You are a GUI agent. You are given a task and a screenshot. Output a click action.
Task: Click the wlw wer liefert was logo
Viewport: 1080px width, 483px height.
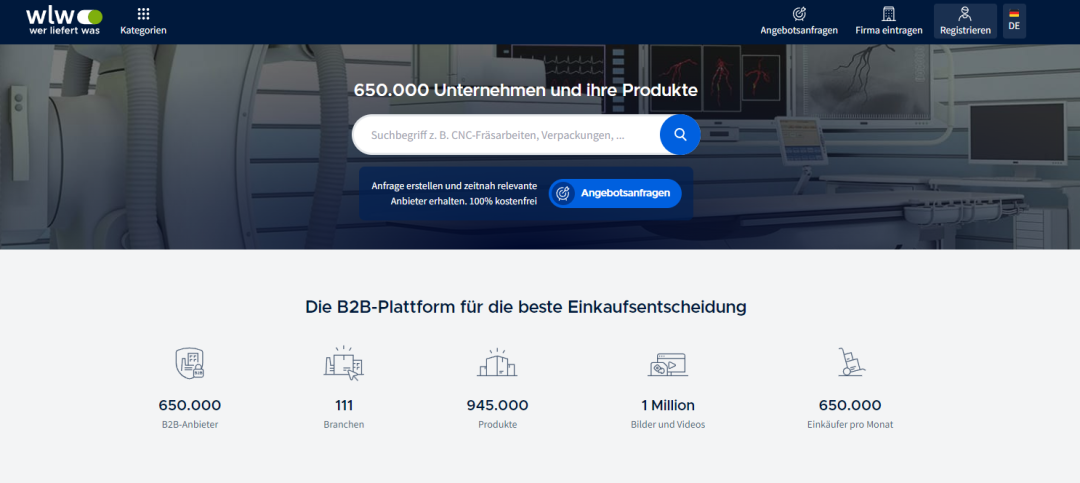[x=64, y=21]
